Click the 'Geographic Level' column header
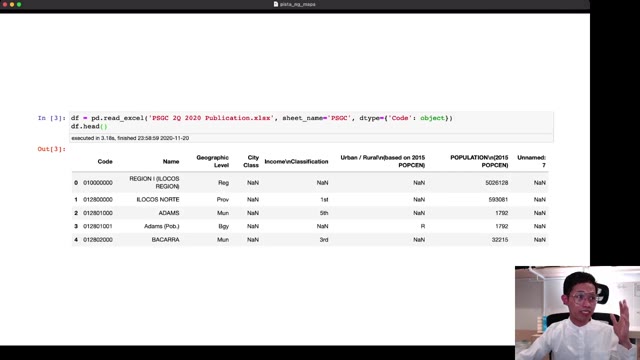This screenshot has width=640, height=360. tap(212, 161)
